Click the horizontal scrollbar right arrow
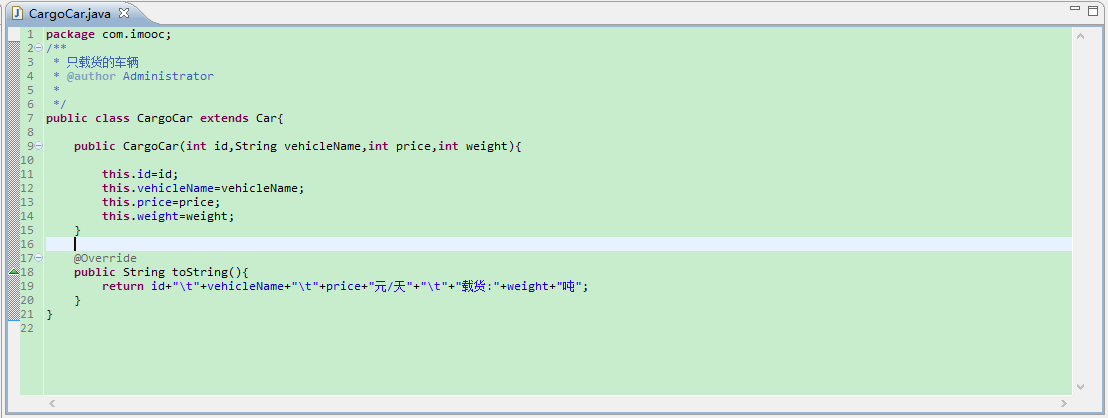 pos(1064,403)
